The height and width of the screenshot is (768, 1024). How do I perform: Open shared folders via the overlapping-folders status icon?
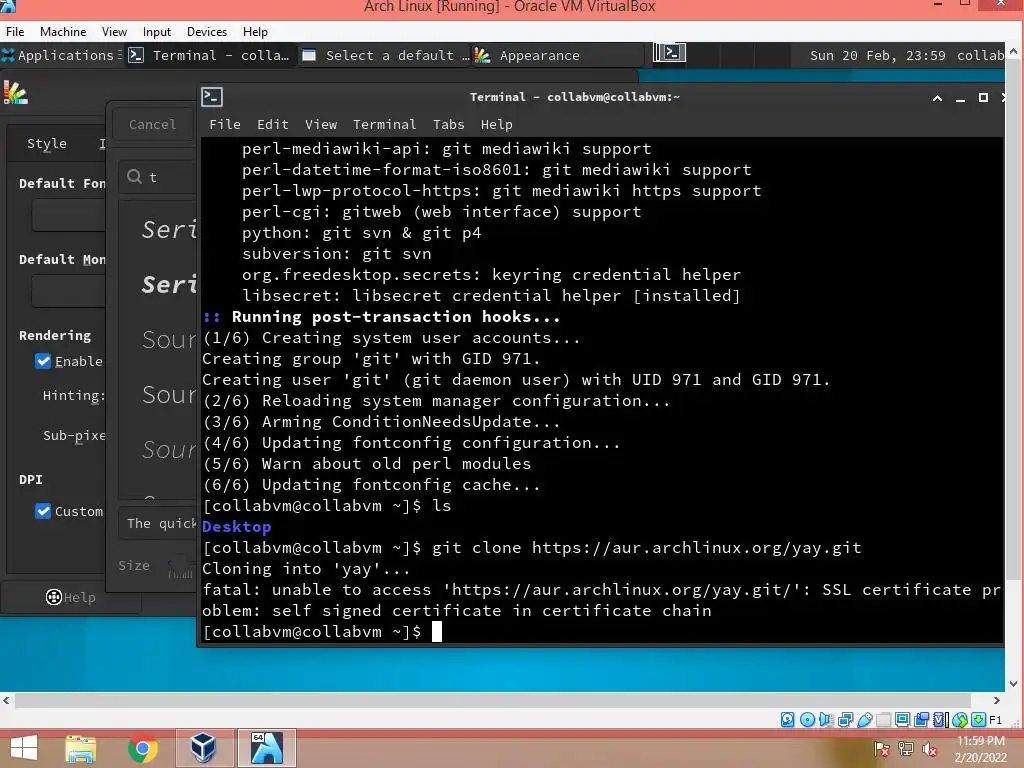921,720
